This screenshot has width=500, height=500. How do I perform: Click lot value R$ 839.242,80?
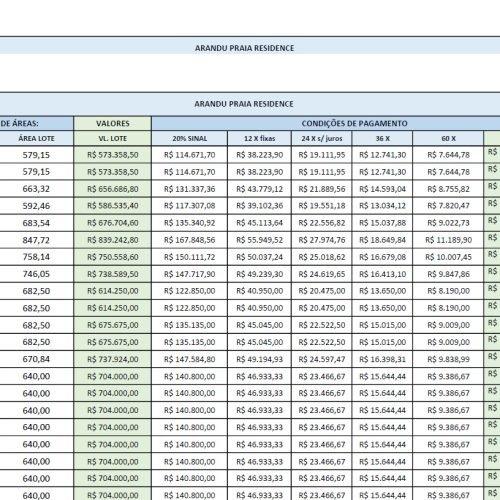[x=113, y=240]
